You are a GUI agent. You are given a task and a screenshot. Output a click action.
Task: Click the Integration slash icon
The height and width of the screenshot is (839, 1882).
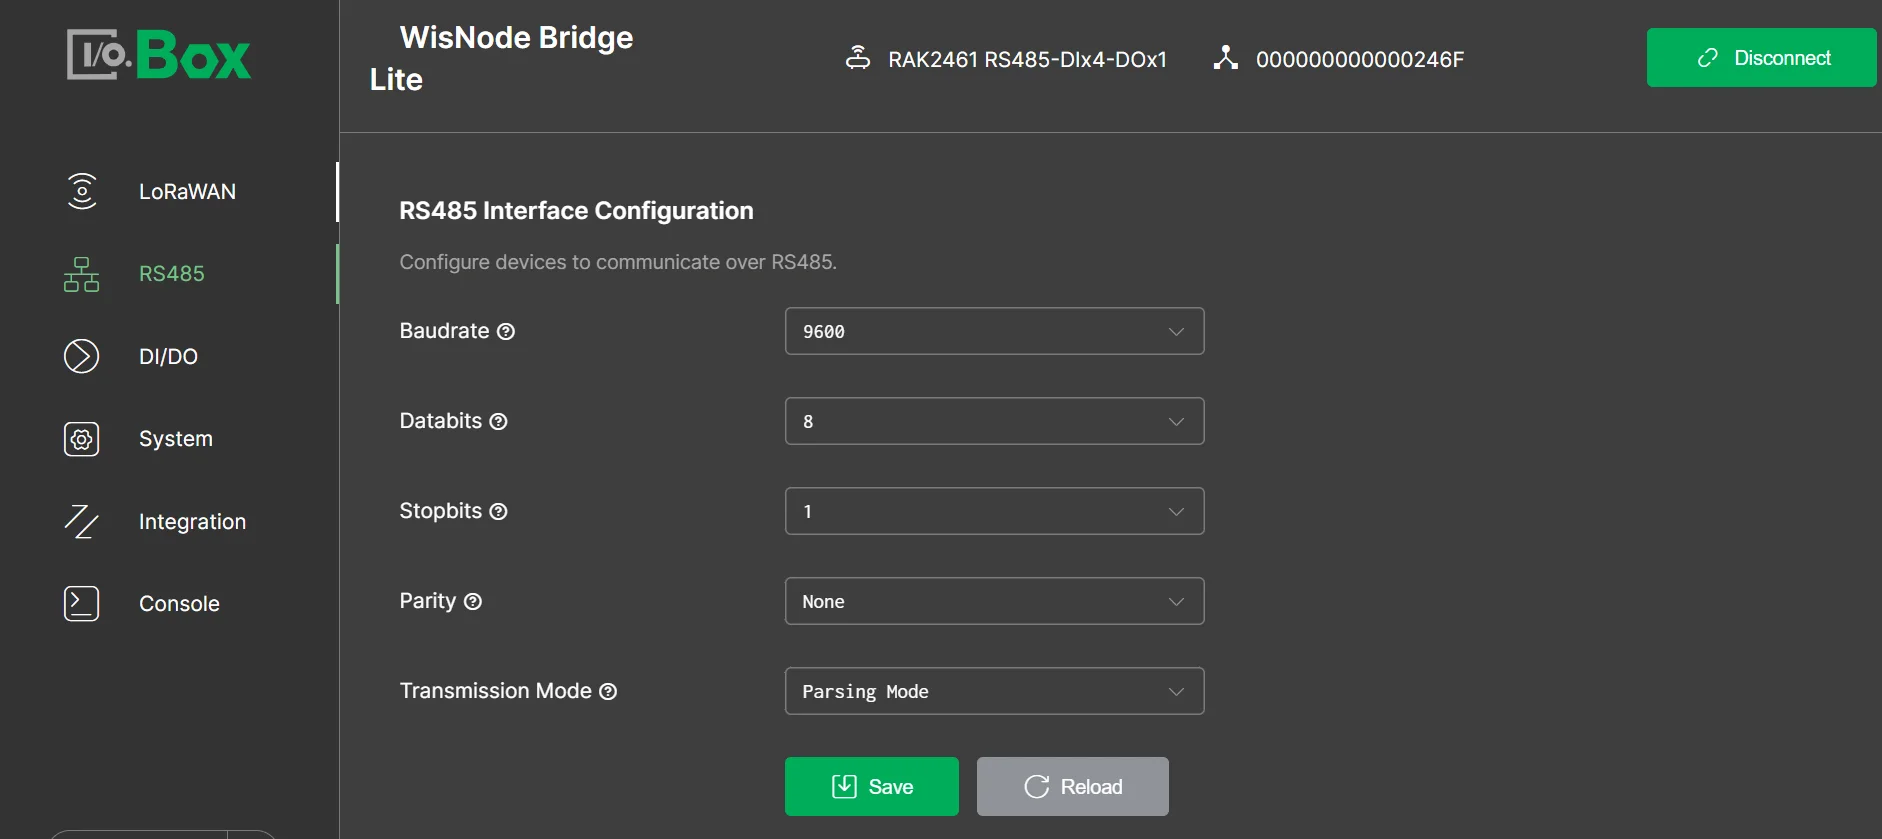click(x=82, y=521)
